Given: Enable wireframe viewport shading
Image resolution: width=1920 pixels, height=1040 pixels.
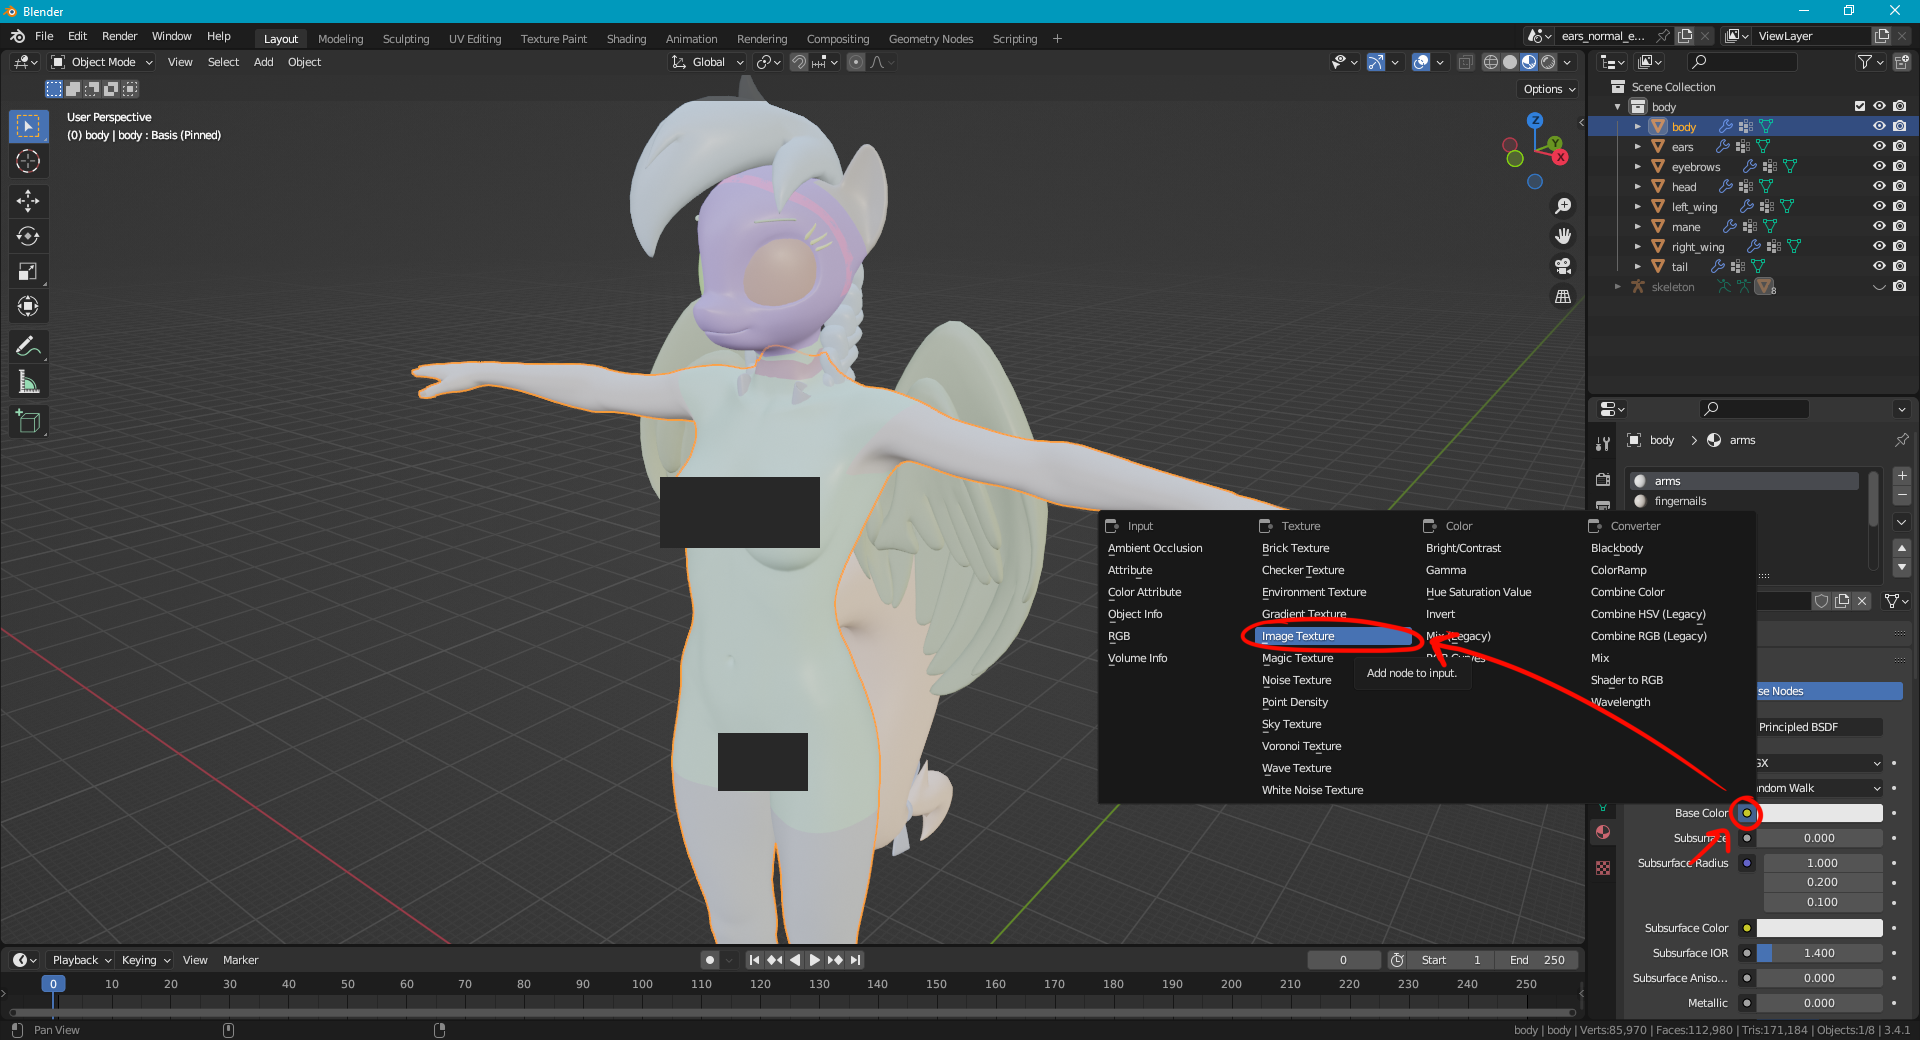Looking at the screenshot, I should 1490,62.
